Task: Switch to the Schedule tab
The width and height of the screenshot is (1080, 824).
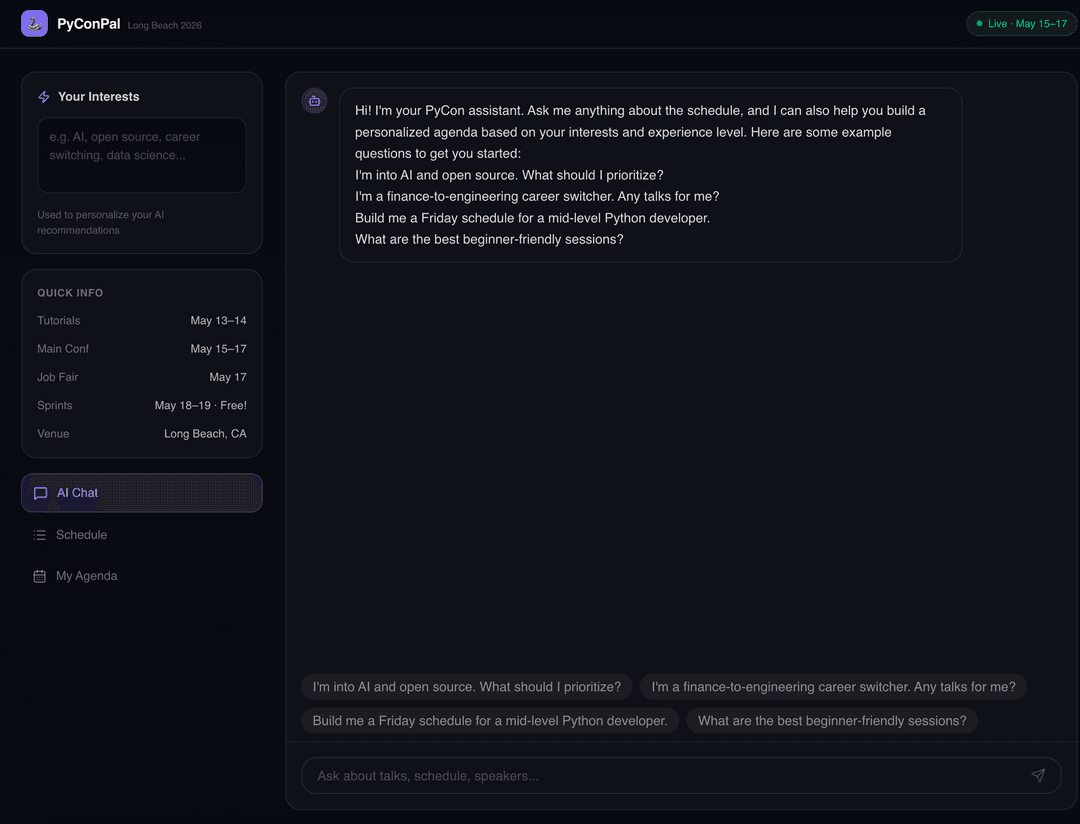Action: (142, 535)
